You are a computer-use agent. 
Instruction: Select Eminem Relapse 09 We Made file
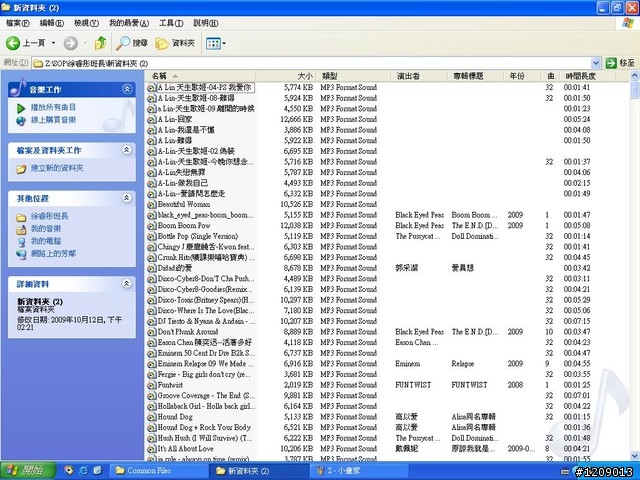[x=206, y=364]
